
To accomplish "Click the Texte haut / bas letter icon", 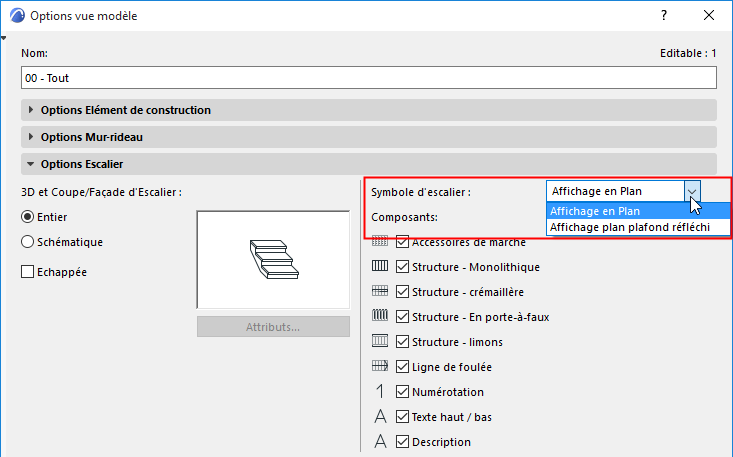I will (381, 416).
